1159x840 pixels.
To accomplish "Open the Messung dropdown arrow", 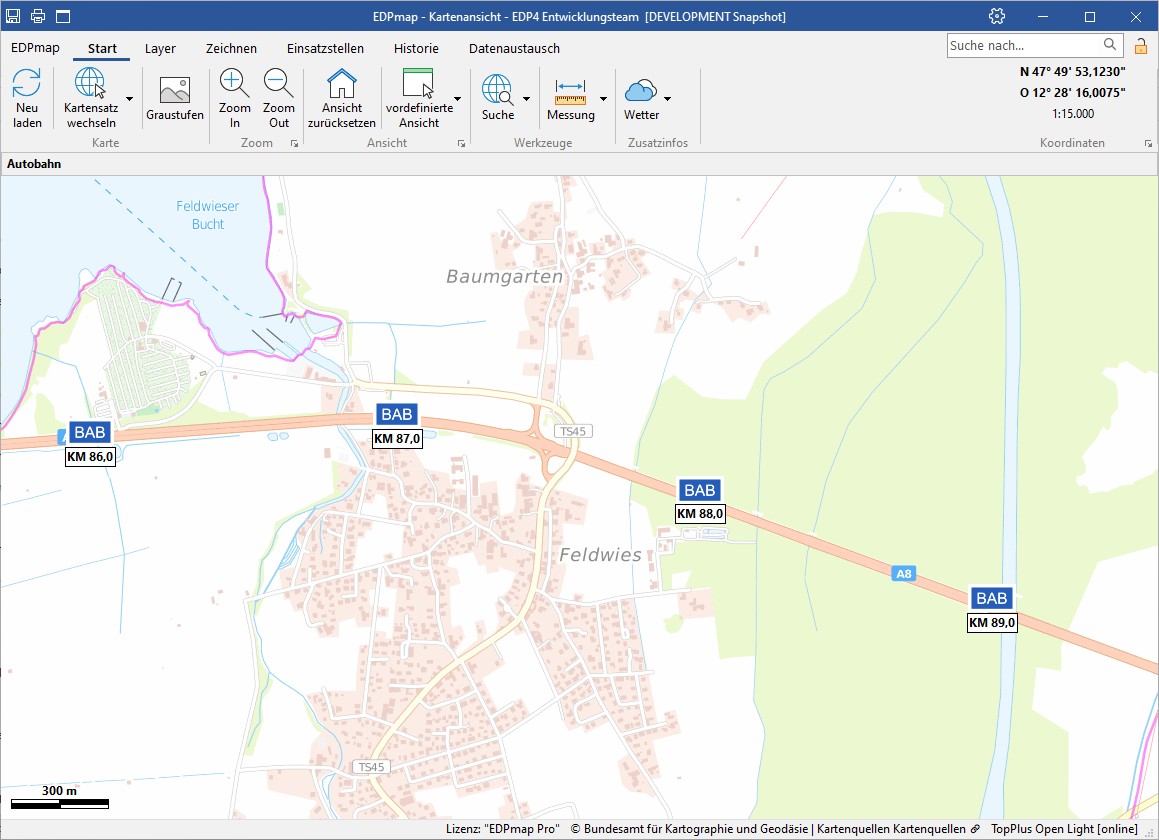I will tap(603, 99).
